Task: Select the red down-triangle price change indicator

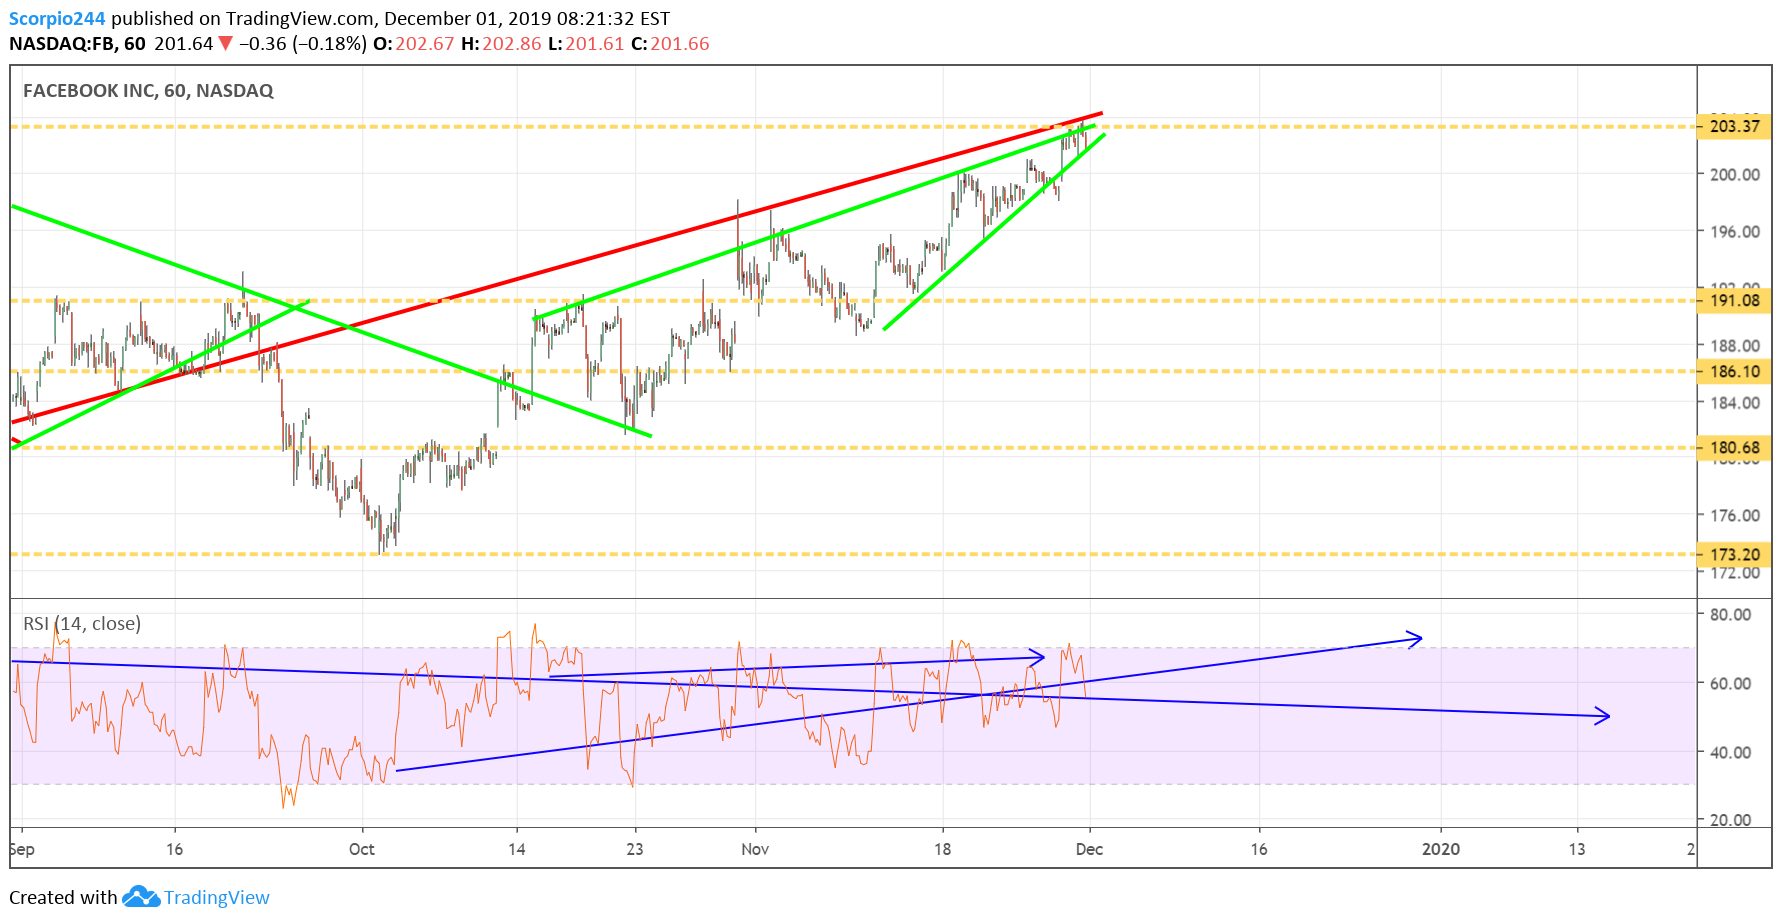Action: click(x=226, y=43)
